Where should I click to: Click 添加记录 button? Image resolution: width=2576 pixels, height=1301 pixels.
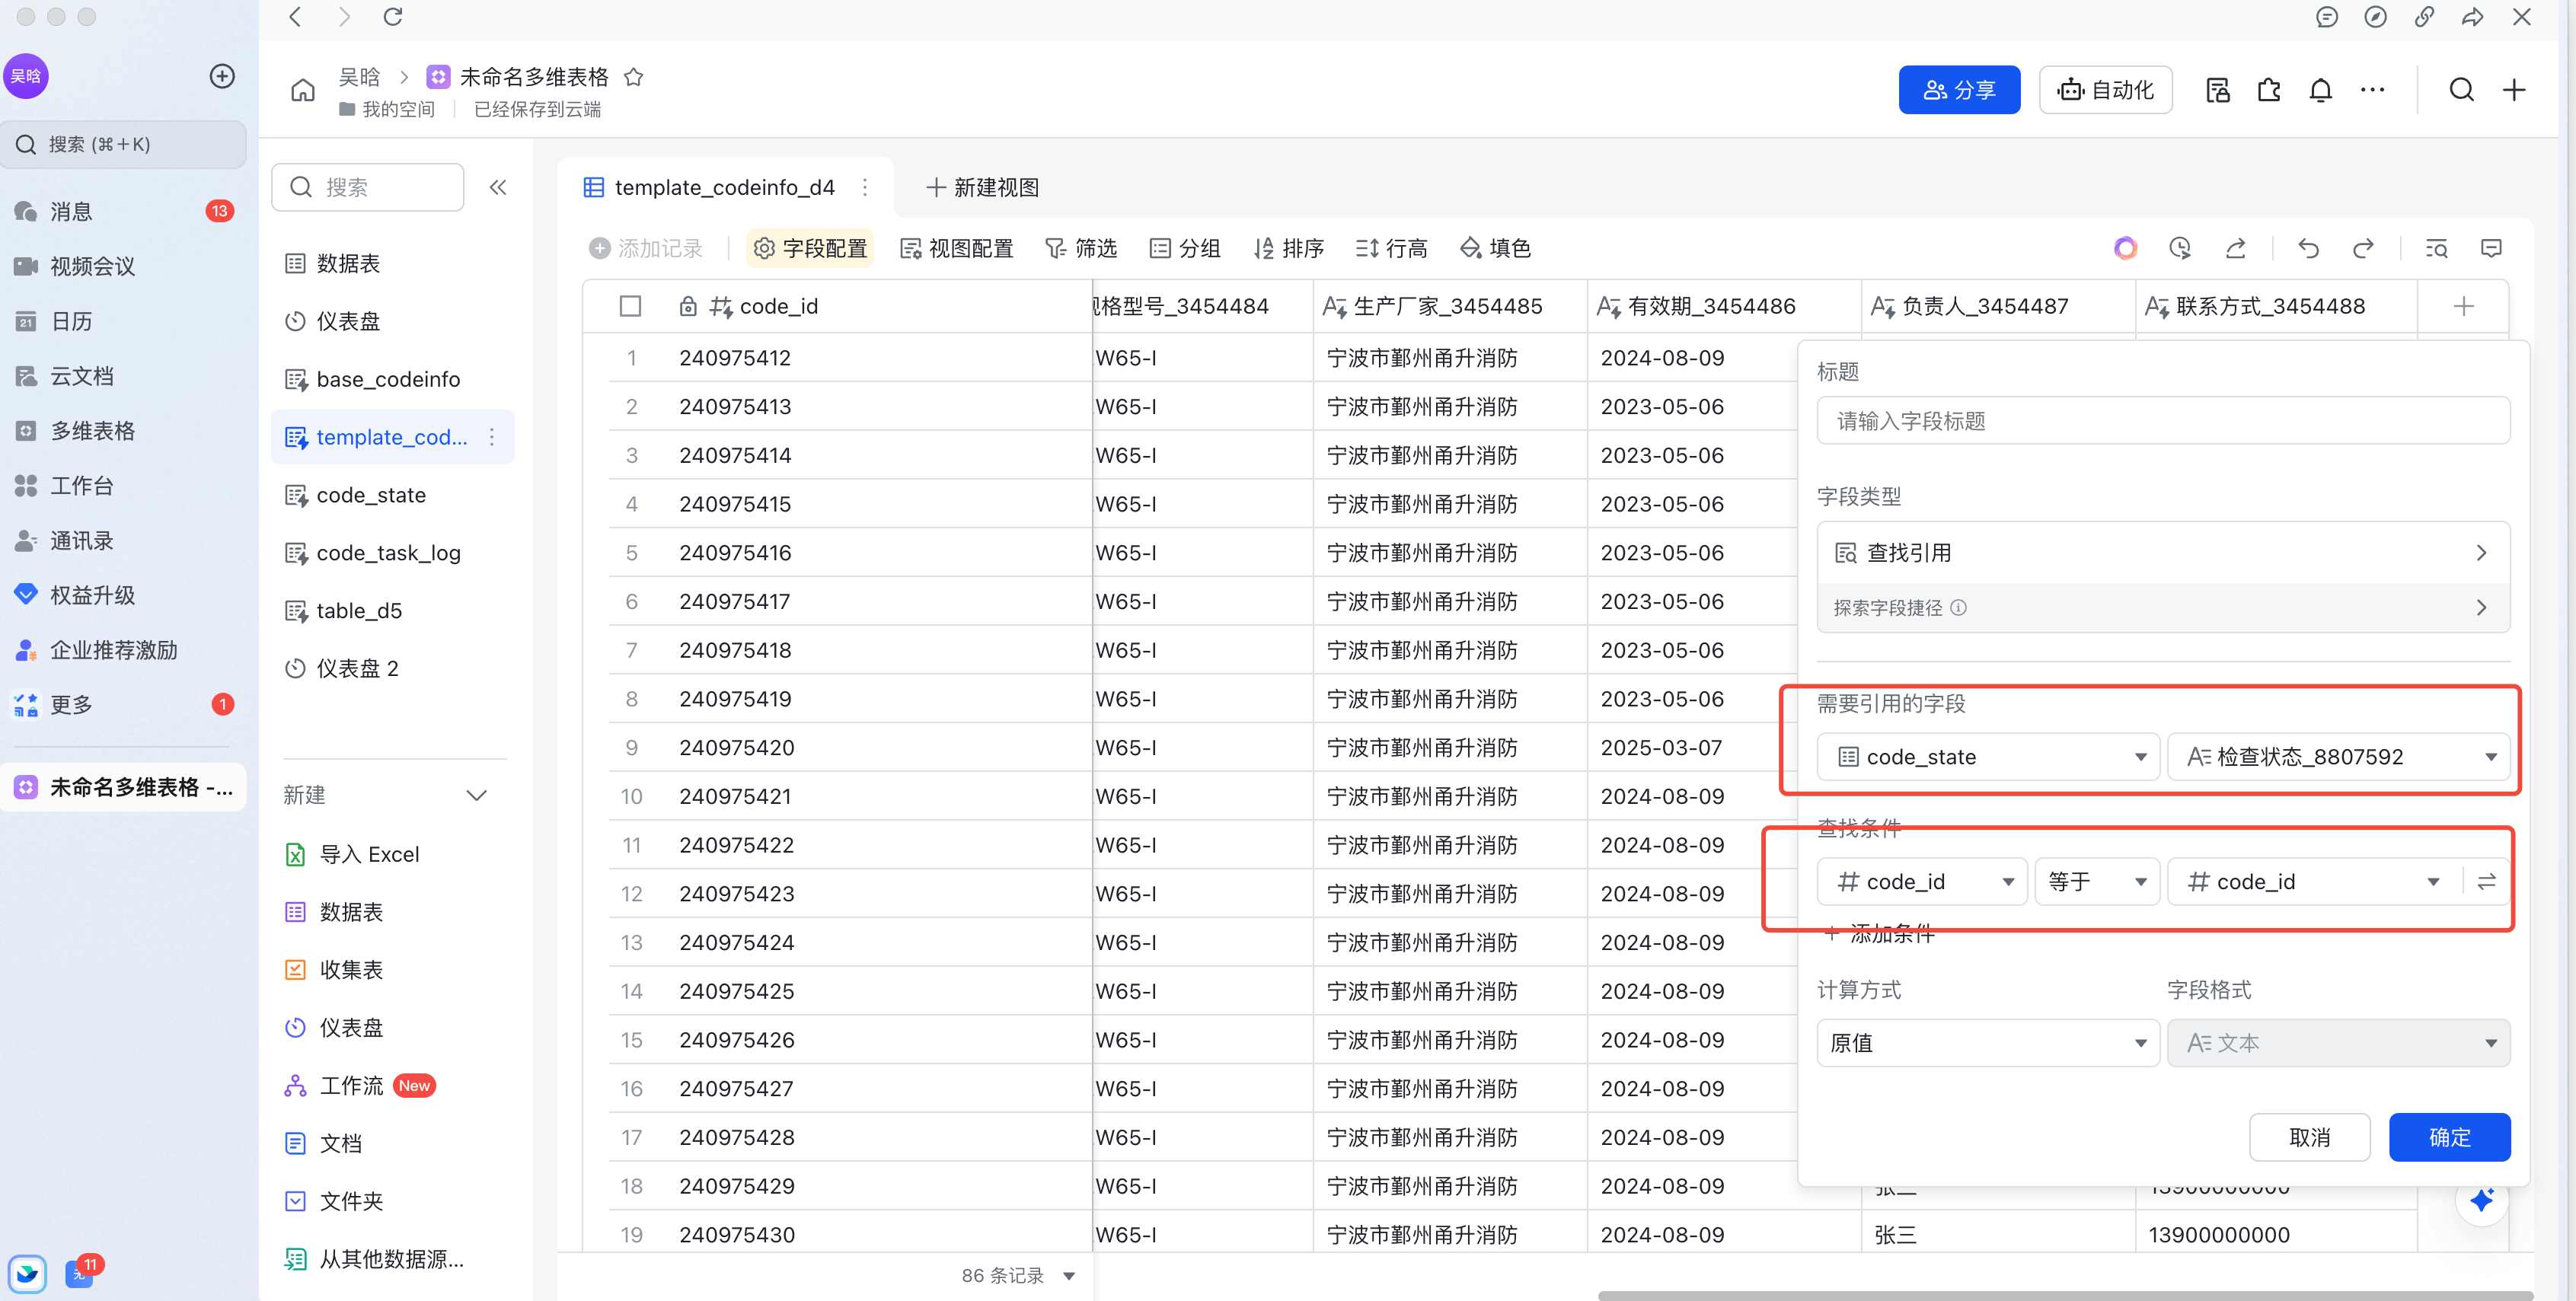[x=646, y=248]
